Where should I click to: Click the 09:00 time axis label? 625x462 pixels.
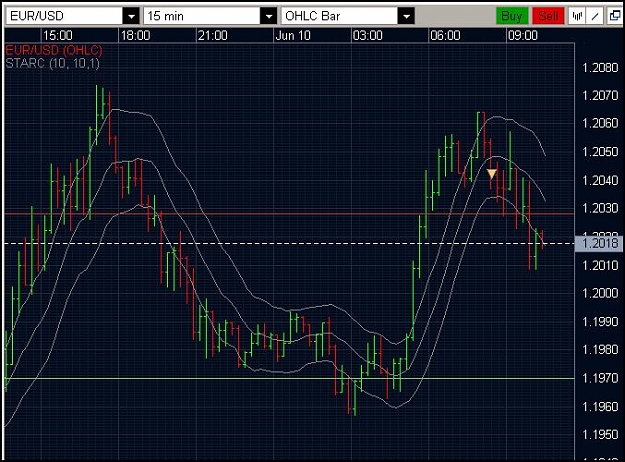523,35
